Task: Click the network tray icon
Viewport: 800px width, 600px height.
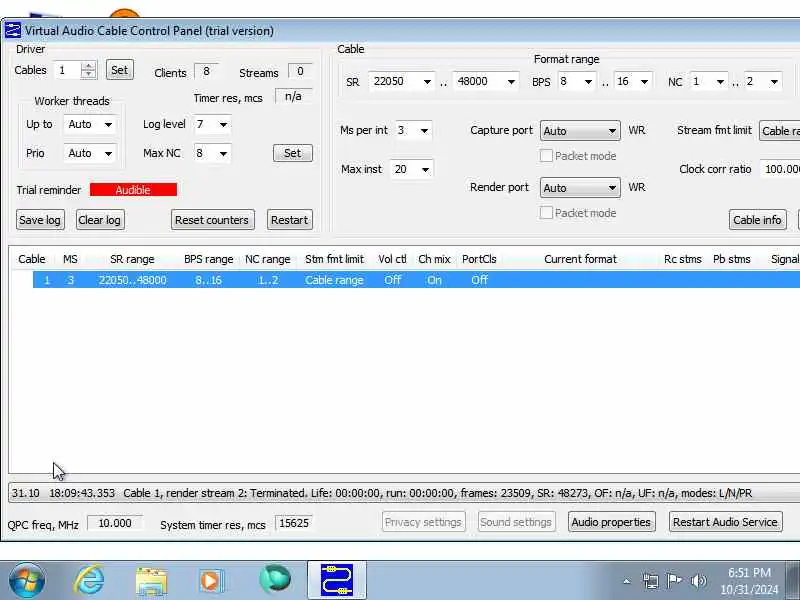Action: (651, 581)
